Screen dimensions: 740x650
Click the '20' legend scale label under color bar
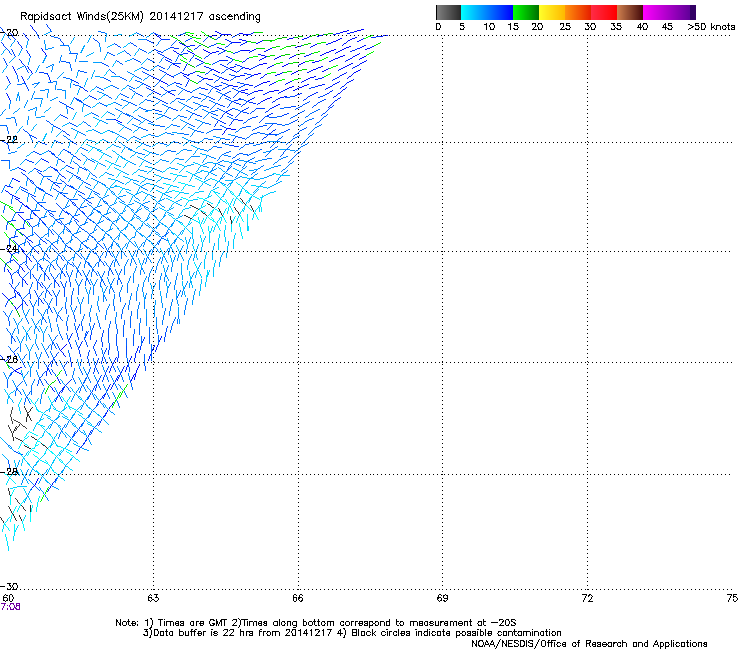(x=537, y=27)
